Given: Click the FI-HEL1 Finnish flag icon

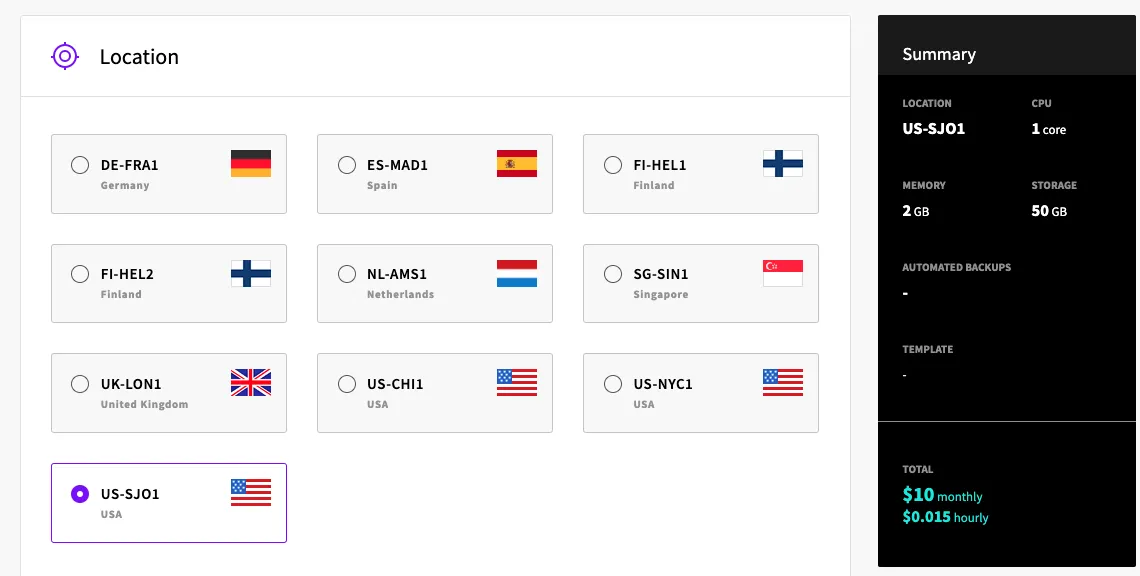Looking at the screenshot, I should pos(783,164).
